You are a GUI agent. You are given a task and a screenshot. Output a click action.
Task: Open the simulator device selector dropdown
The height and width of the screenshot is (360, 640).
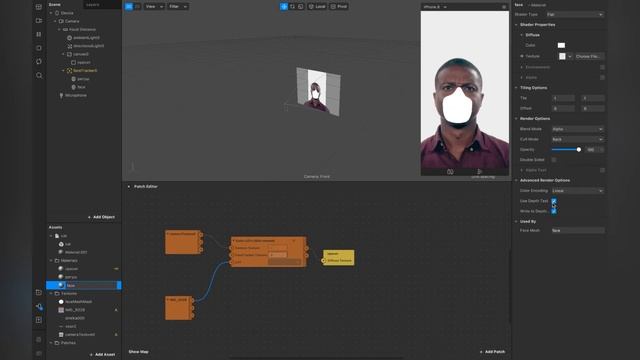(435, 7)
